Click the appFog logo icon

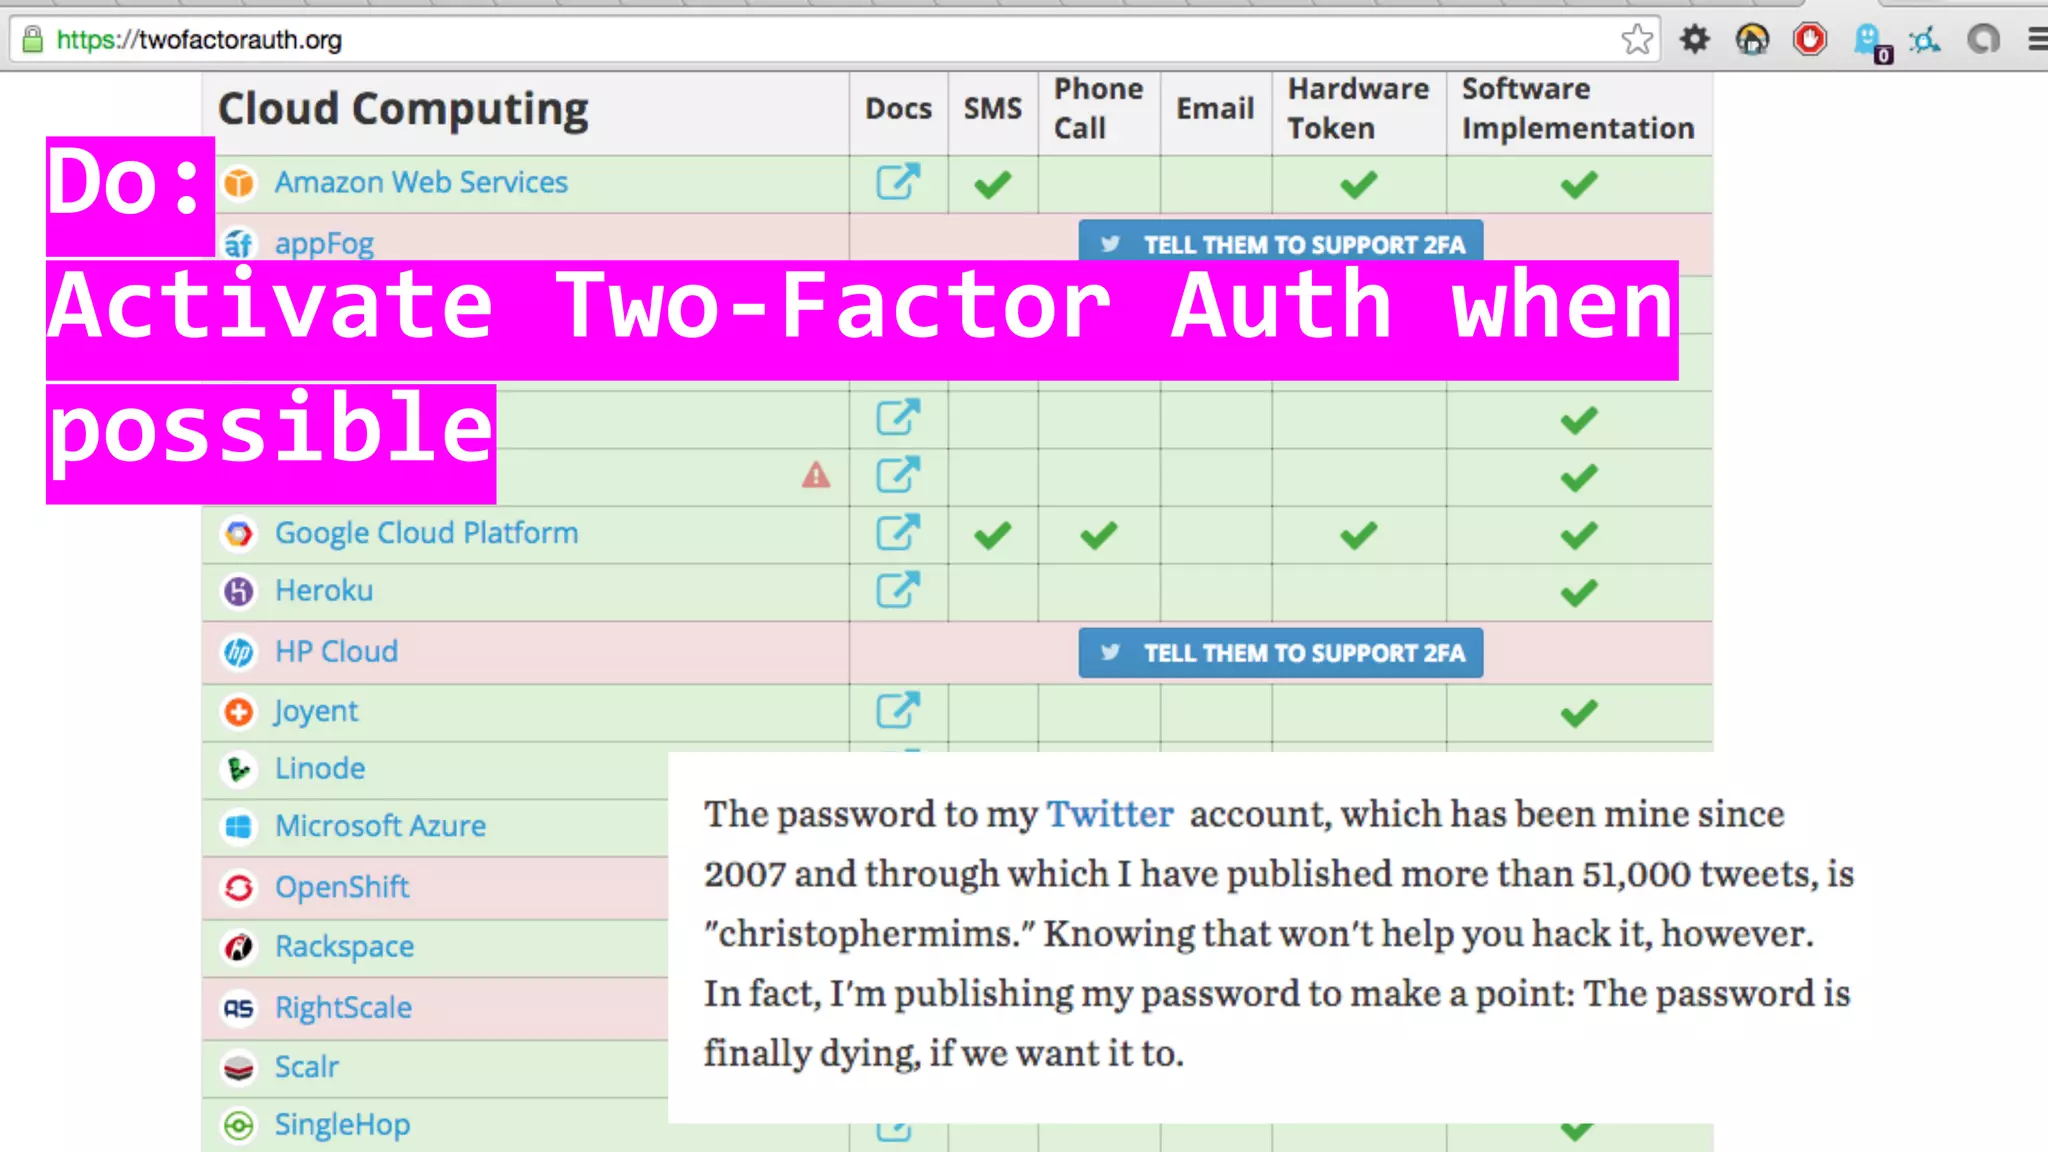239,243
